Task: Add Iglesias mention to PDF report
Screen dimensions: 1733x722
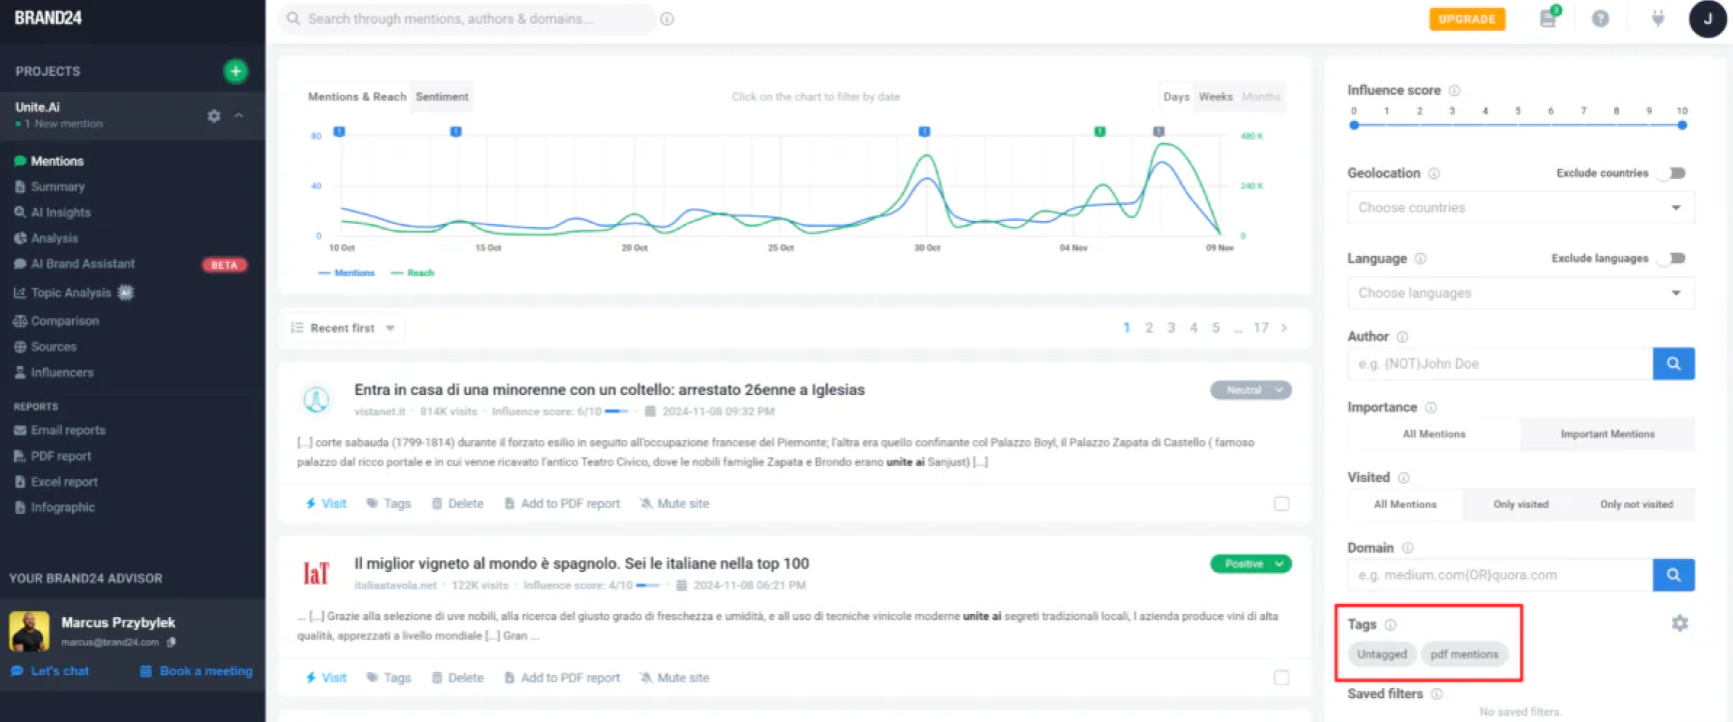Action: pyautogui.click(x=562, y=504)
